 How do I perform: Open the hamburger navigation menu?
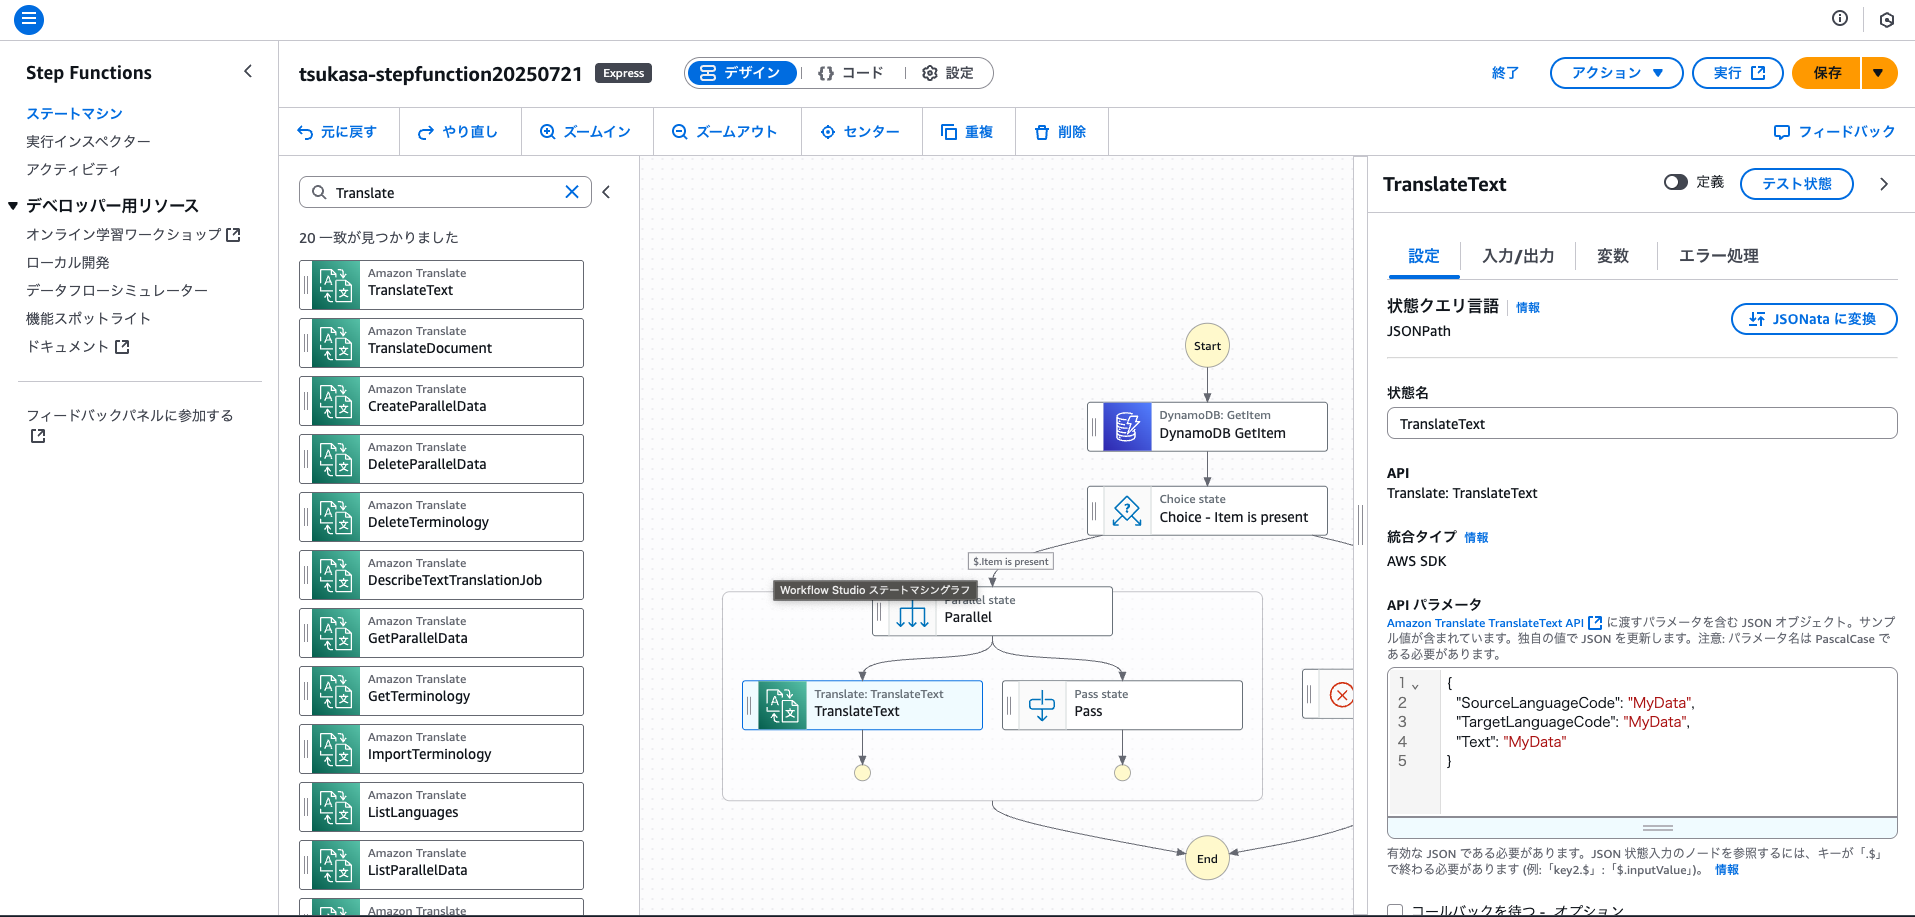pos(29,19)
